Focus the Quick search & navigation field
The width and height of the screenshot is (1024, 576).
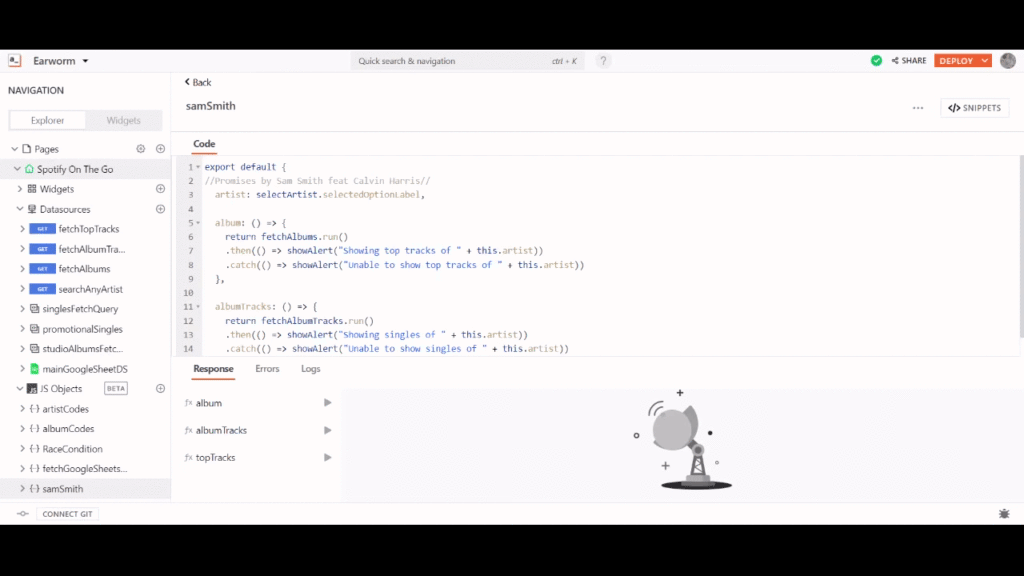click(468, 61)
